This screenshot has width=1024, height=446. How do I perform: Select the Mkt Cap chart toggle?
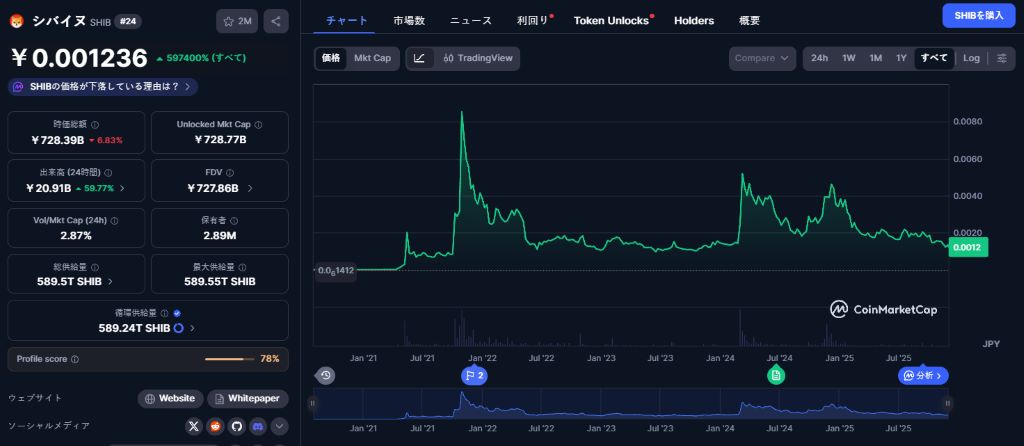coord(372,58)
